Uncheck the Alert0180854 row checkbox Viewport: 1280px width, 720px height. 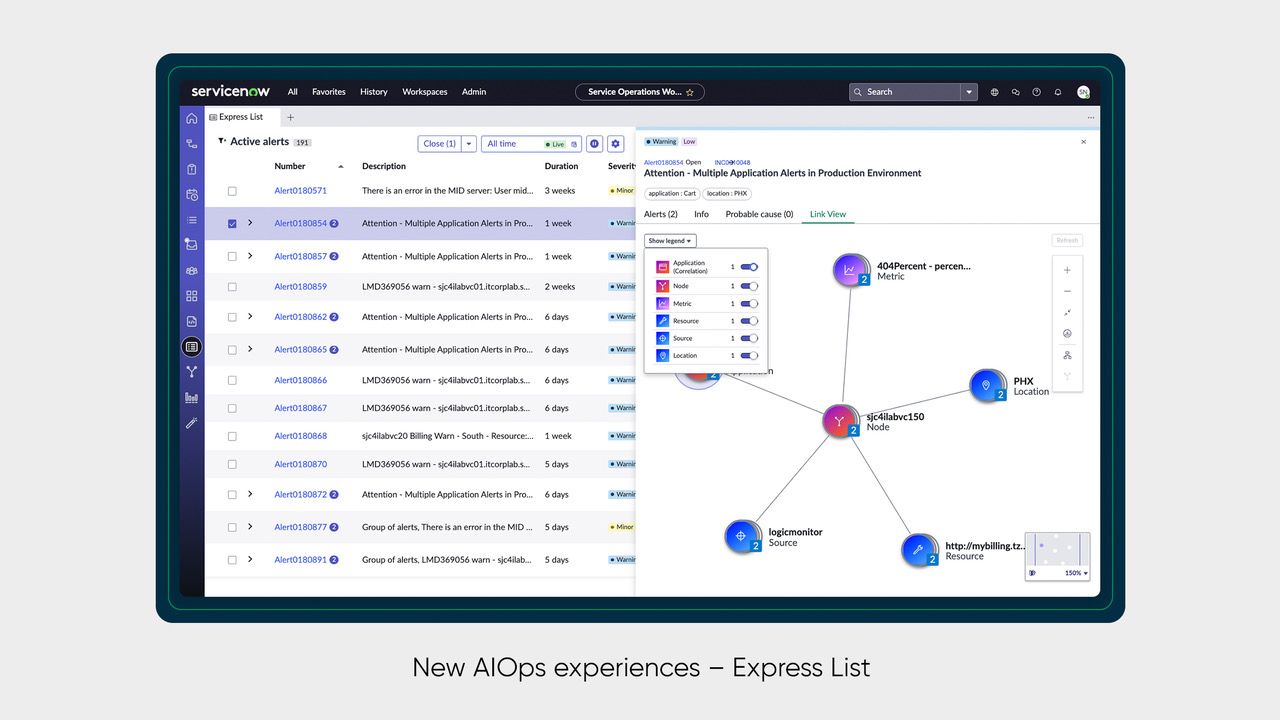(232, 224)
